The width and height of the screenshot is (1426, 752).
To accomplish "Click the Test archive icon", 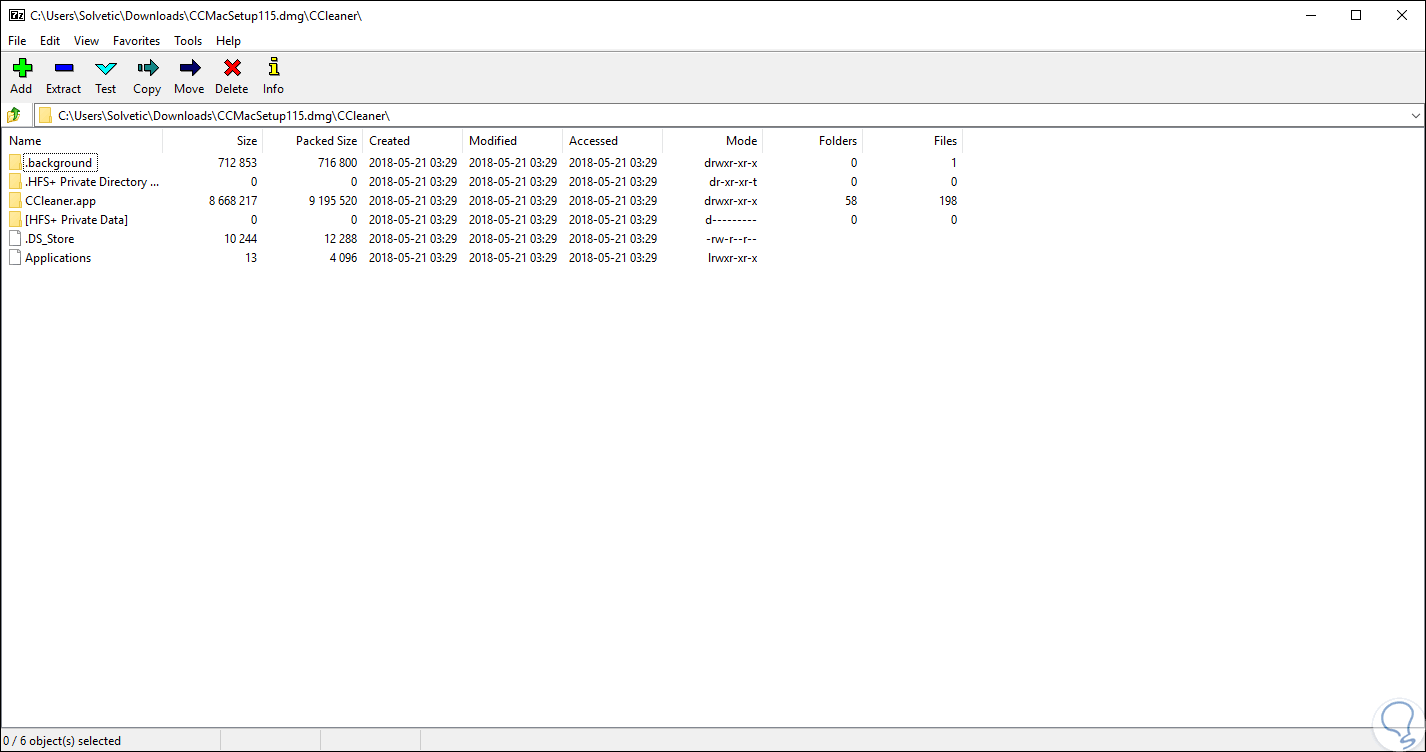I will tap(105, 68).
